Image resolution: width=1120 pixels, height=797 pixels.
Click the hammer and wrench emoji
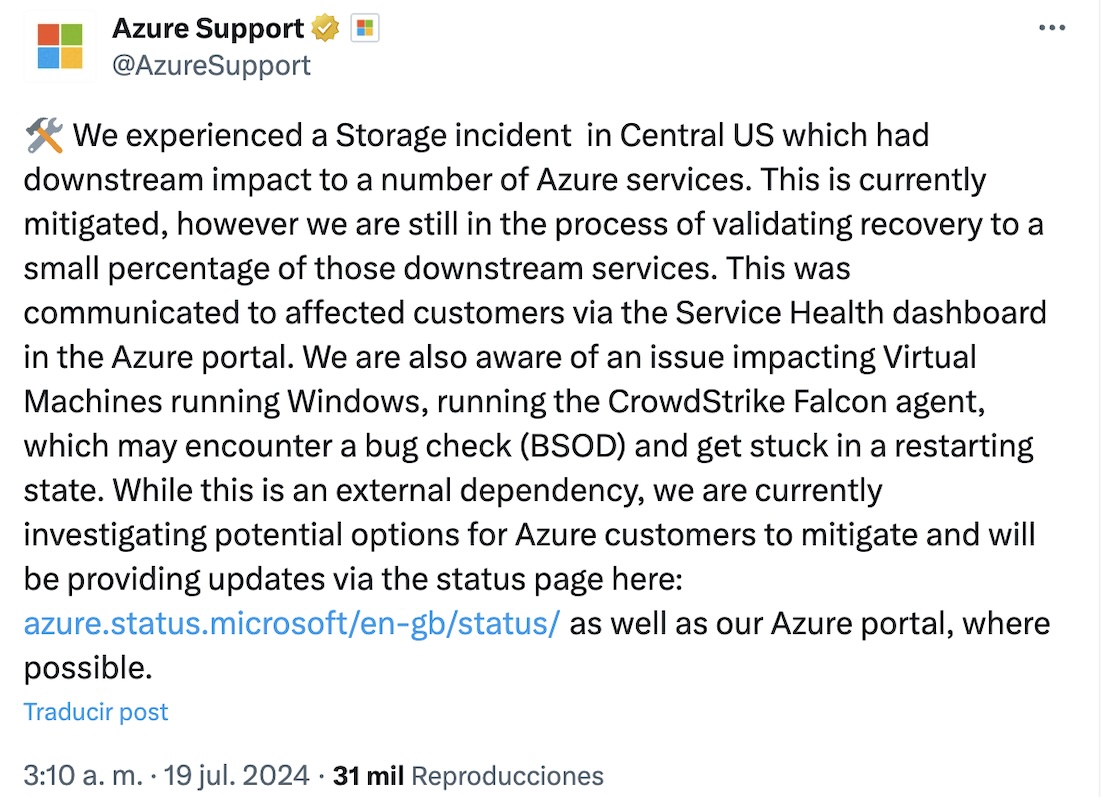click(x=43, y=135)
